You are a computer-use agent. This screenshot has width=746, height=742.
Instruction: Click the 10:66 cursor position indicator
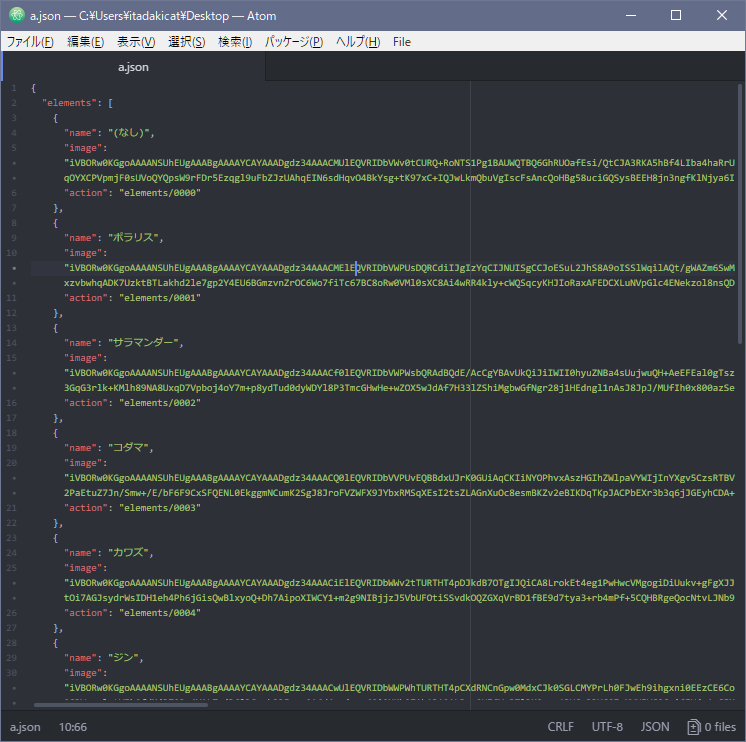73,727
